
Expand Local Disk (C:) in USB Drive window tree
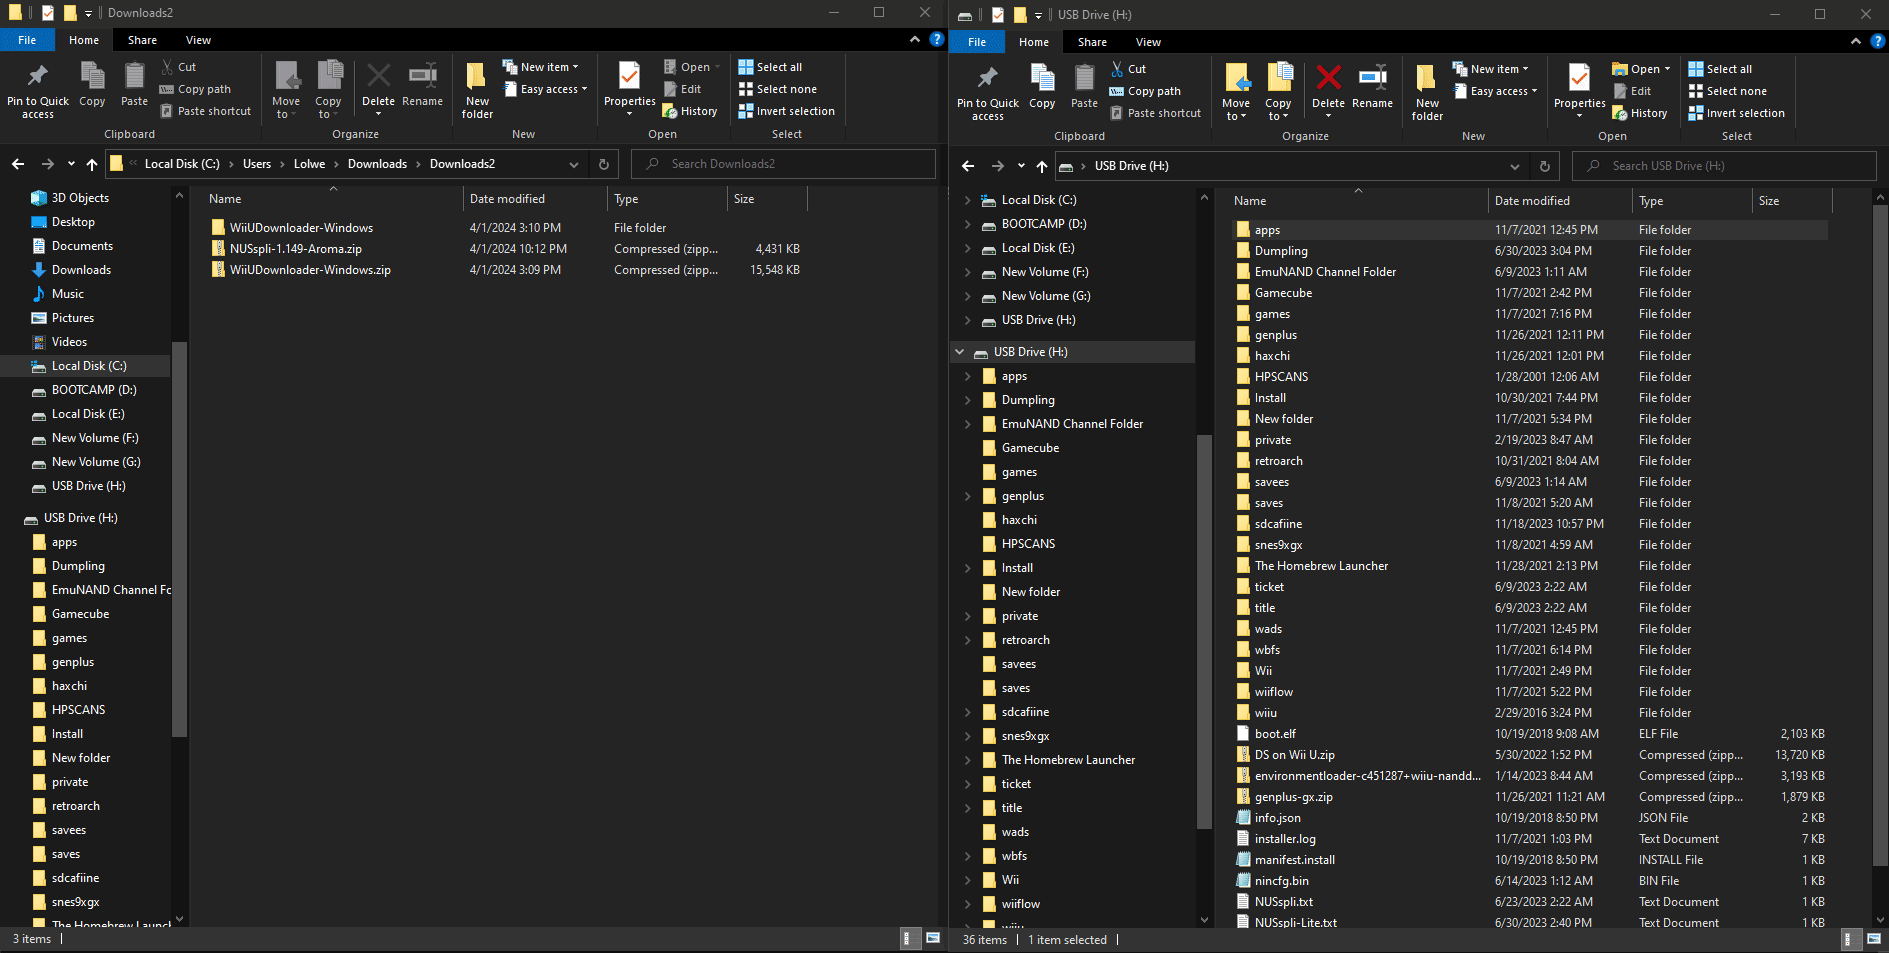tap(967, 200)
